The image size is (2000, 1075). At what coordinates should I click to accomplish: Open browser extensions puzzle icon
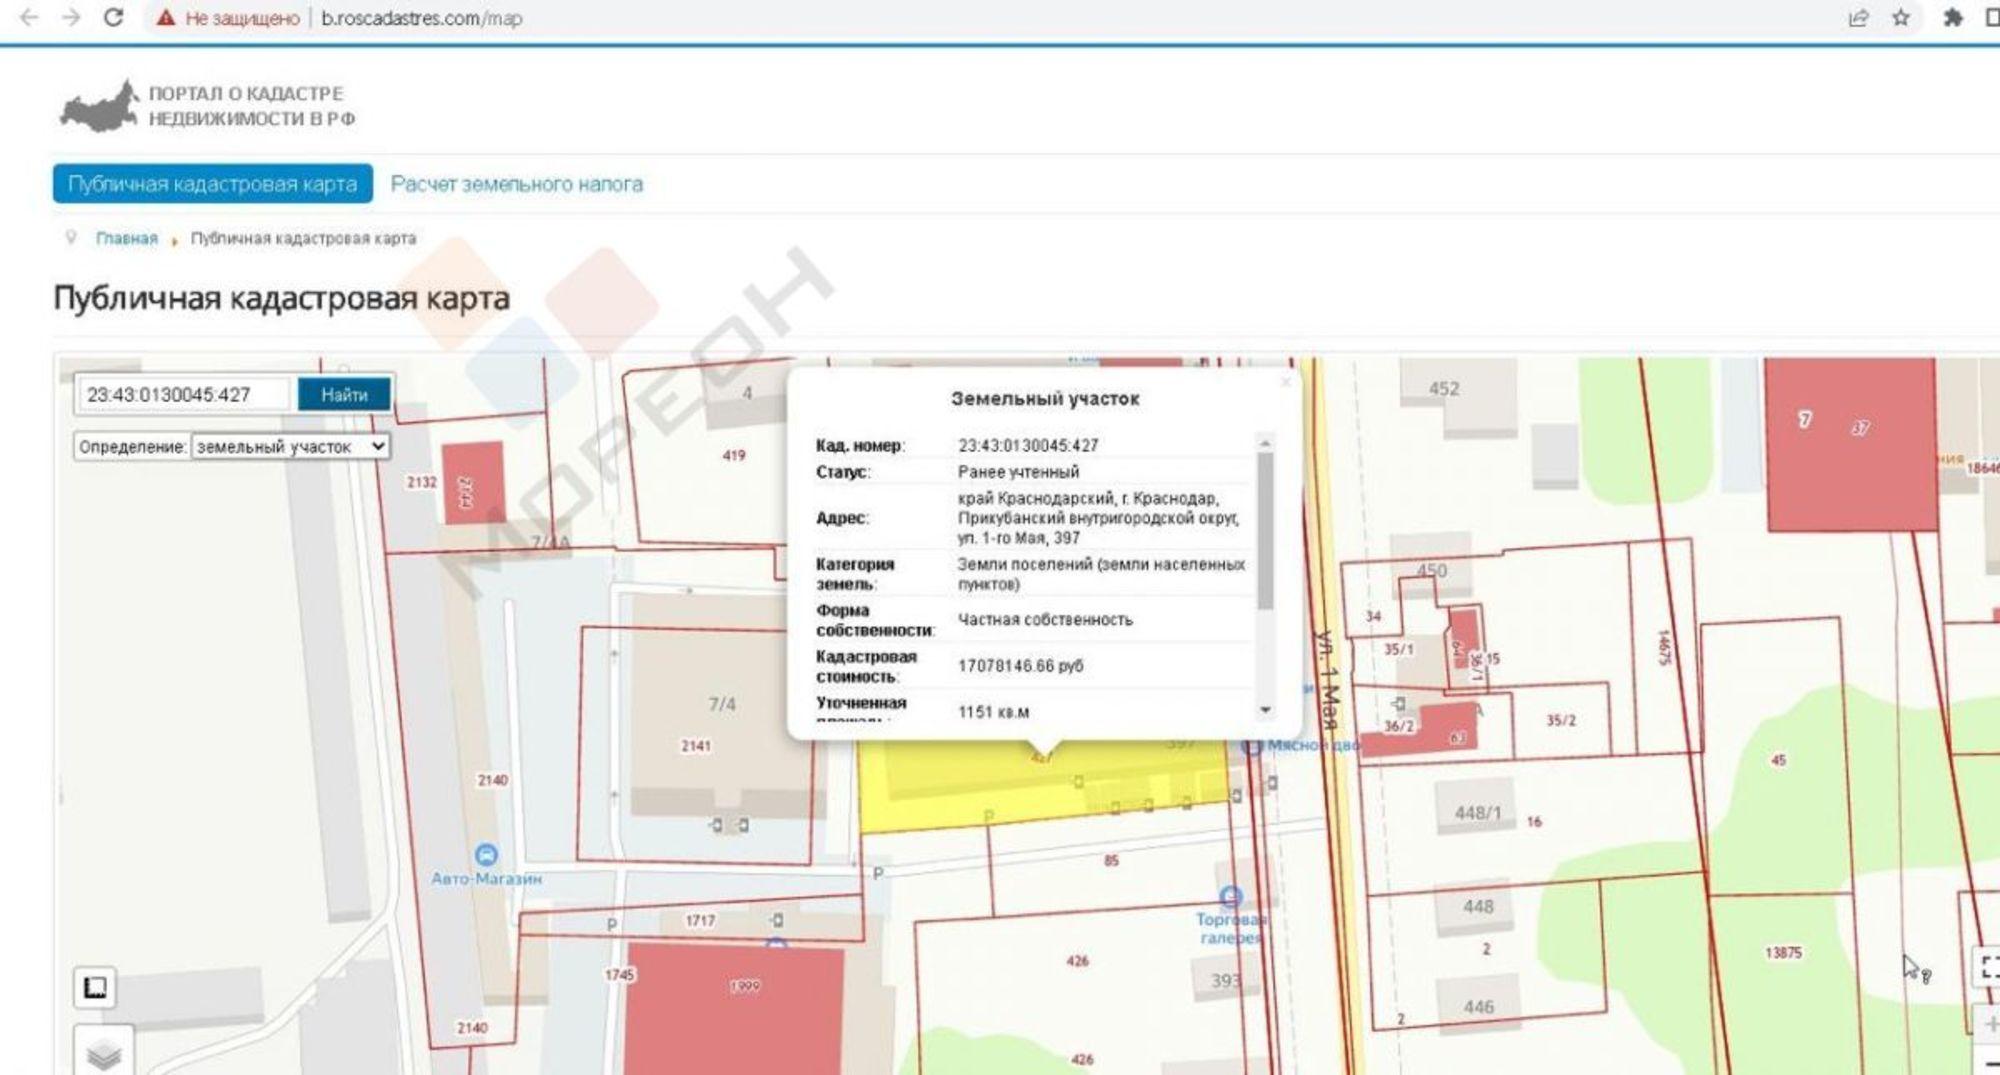[1951, 18]
